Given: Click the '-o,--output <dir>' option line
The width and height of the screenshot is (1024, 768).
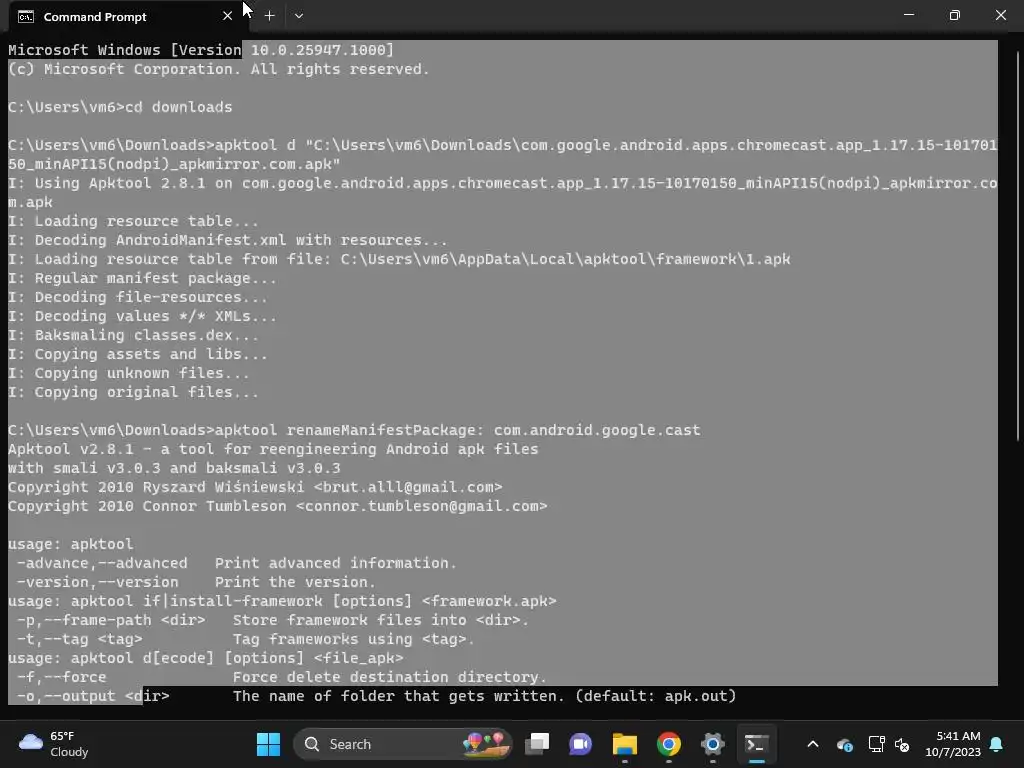Looking at the screenshot, I should click(377, 696).
